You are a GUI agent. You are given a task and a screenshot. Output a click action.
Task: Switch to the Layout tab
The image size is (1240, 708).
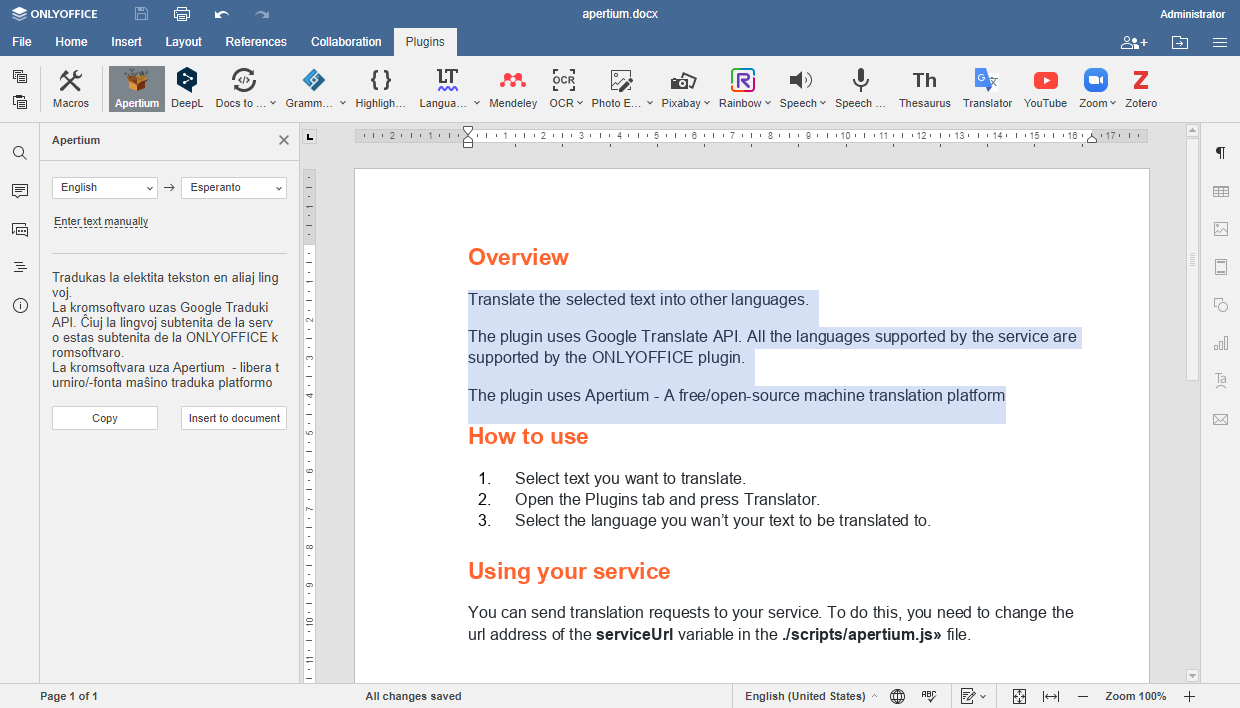[x=184, y=42]
